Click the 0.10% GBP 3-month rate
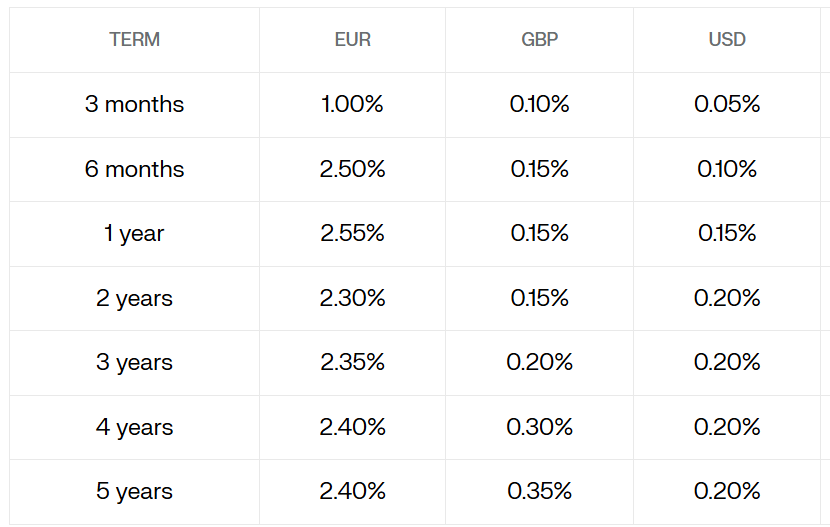 tap(540, 104)
